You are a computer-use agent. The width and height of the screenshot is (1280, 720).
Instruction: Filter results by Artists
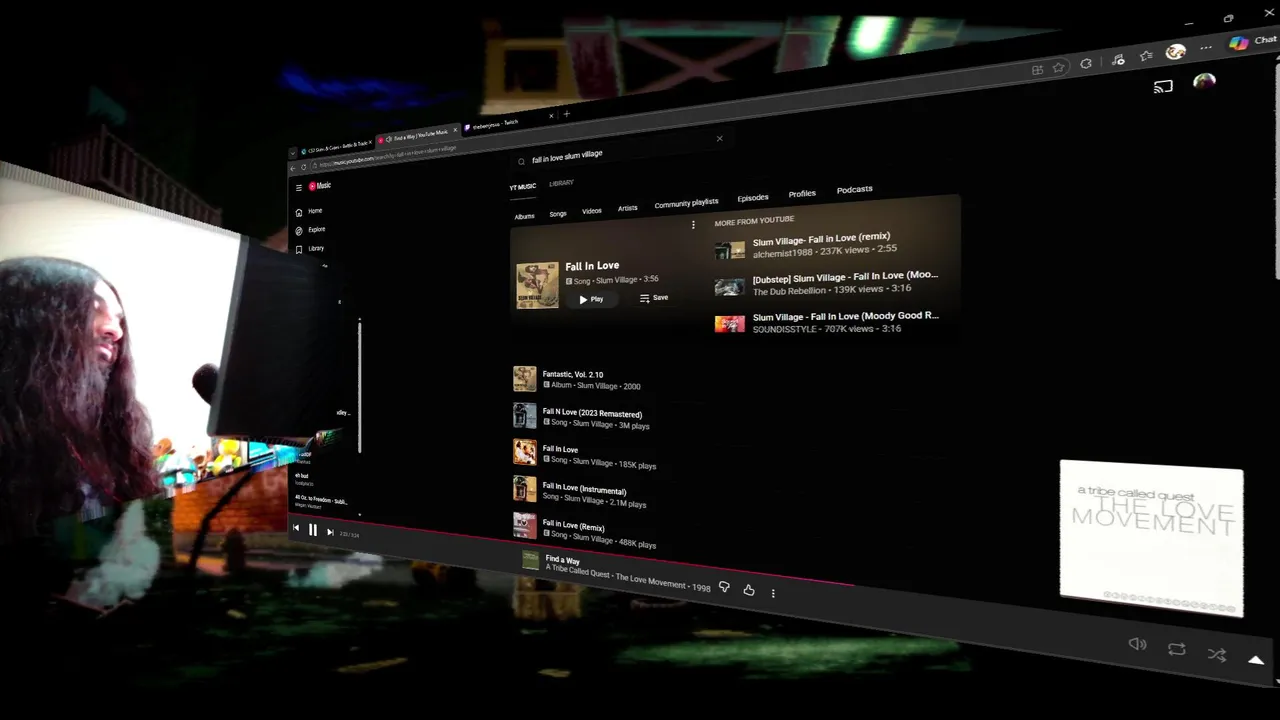pyautogui.click(x=628, y=208)
